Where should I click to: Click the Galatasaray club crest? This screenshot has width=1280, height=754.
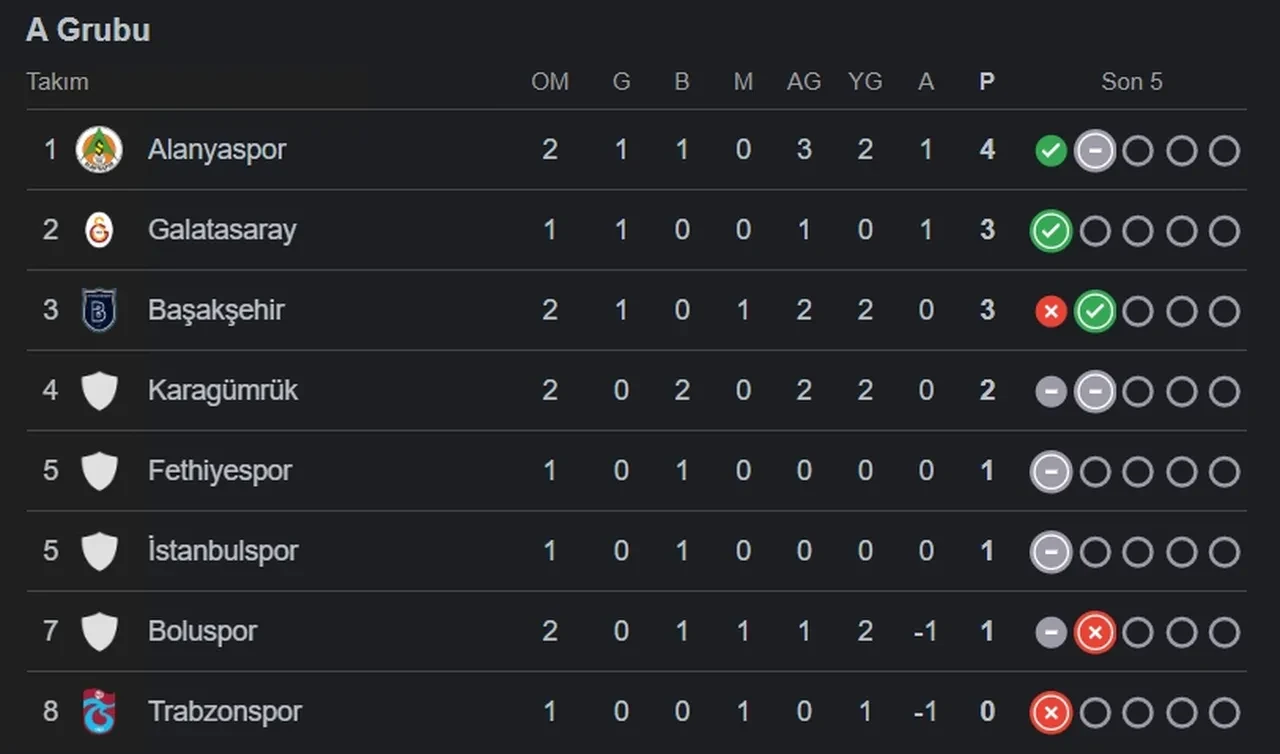[x=99, y=230]
